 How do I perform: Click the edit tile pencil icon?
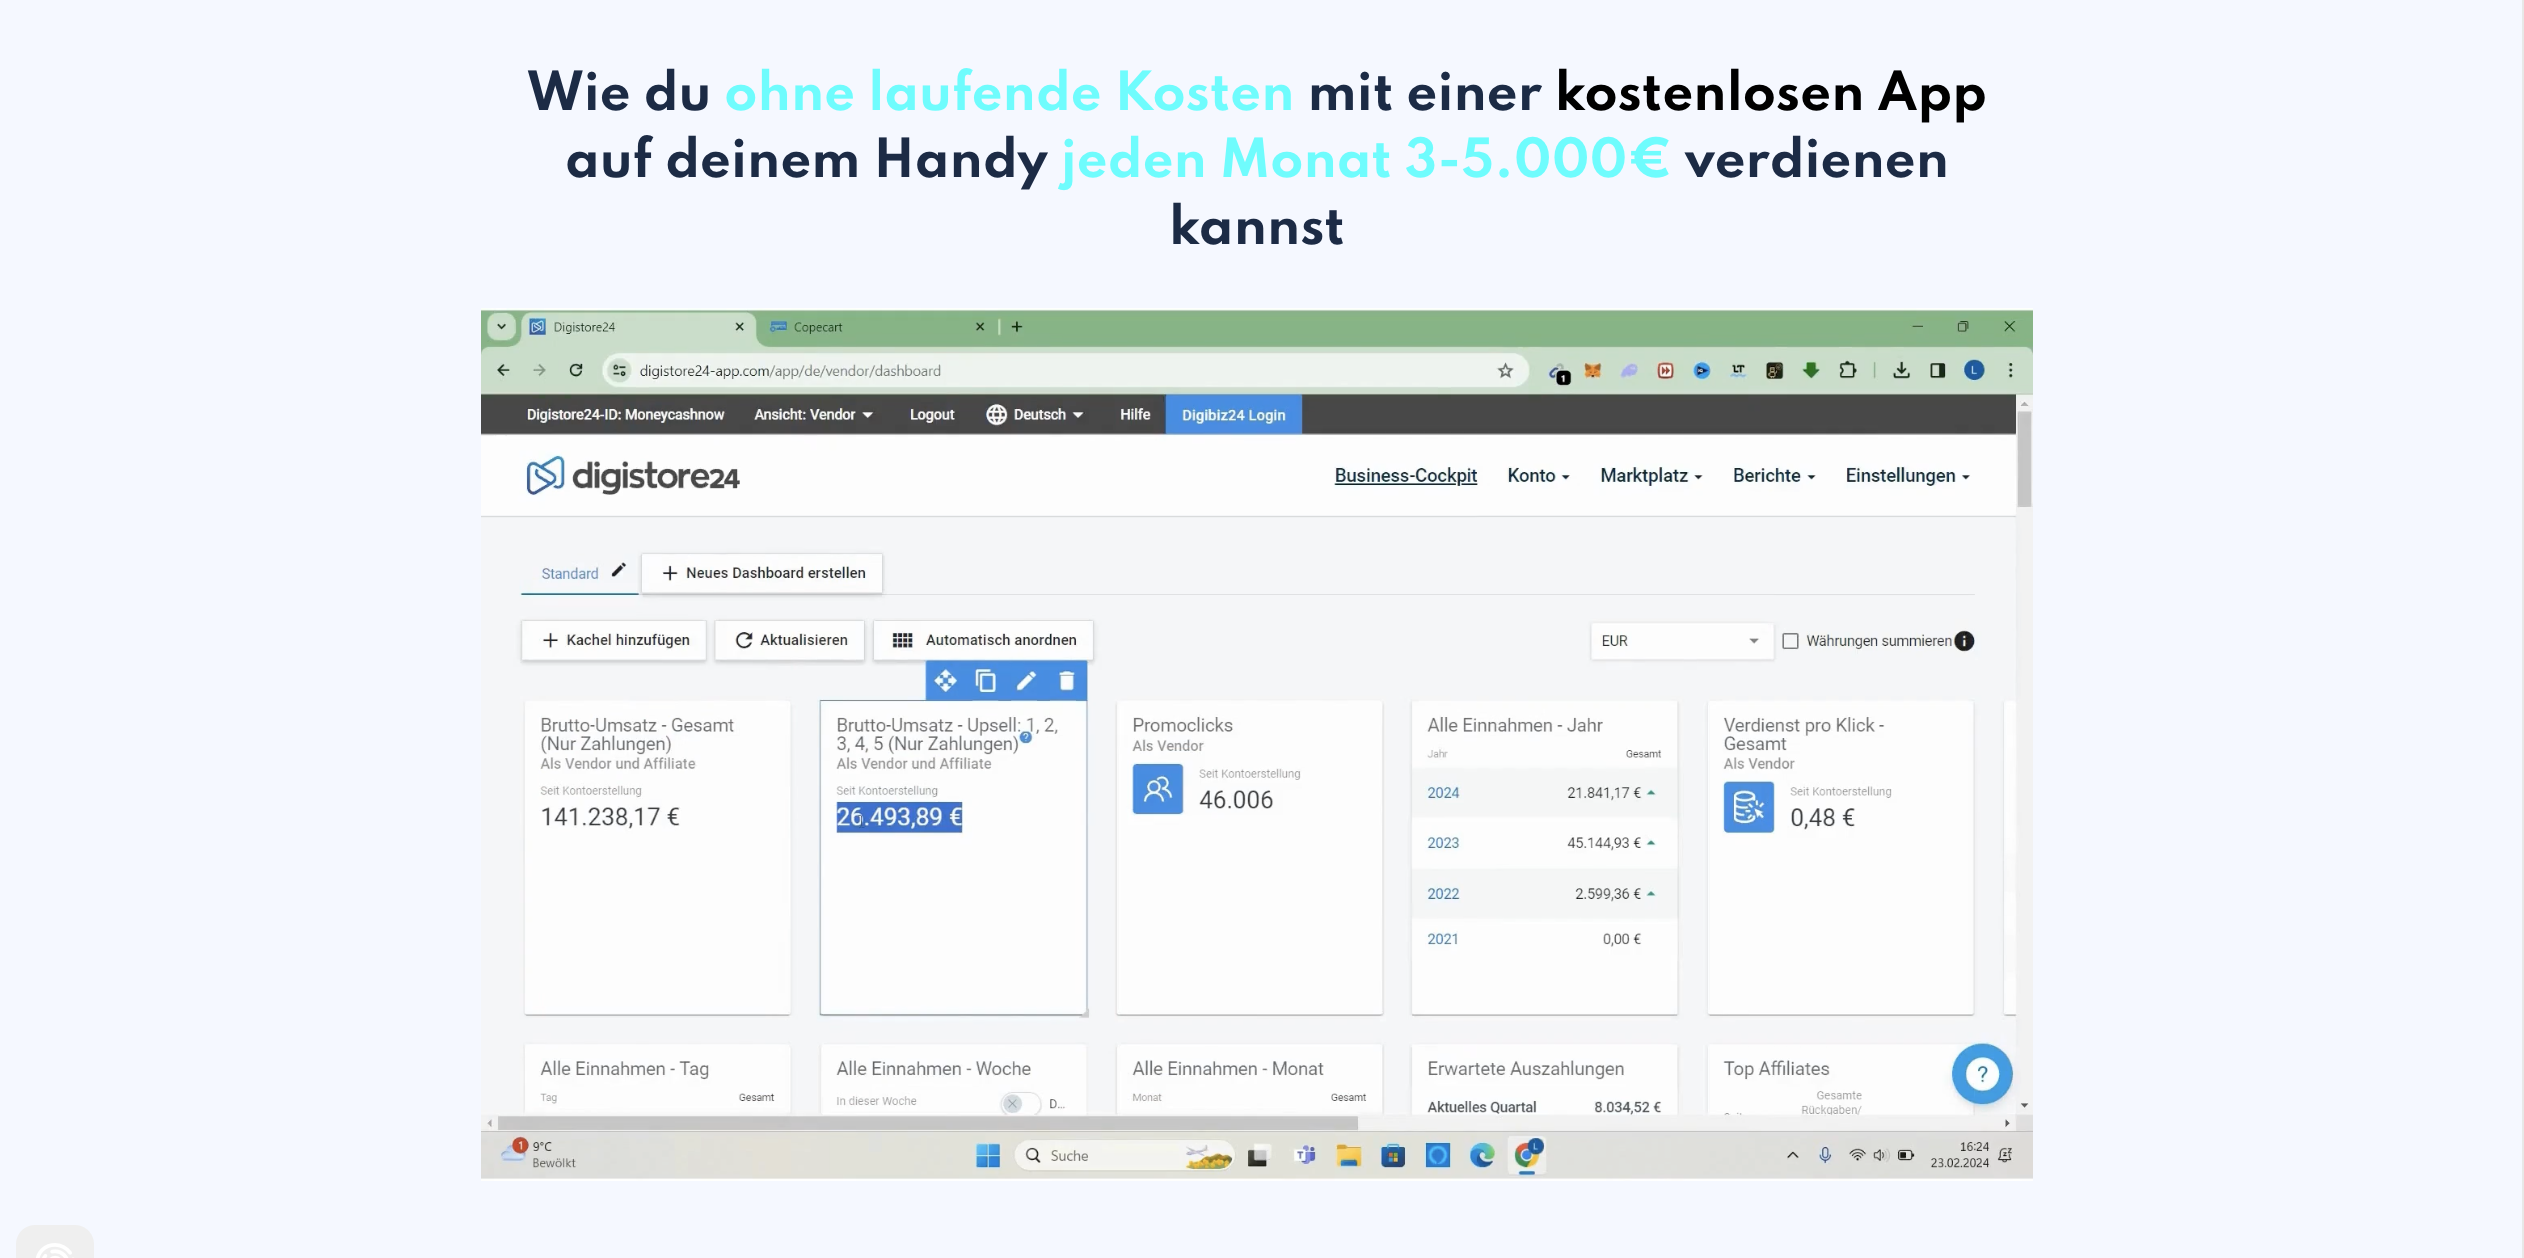click(x=1026, y=681)
